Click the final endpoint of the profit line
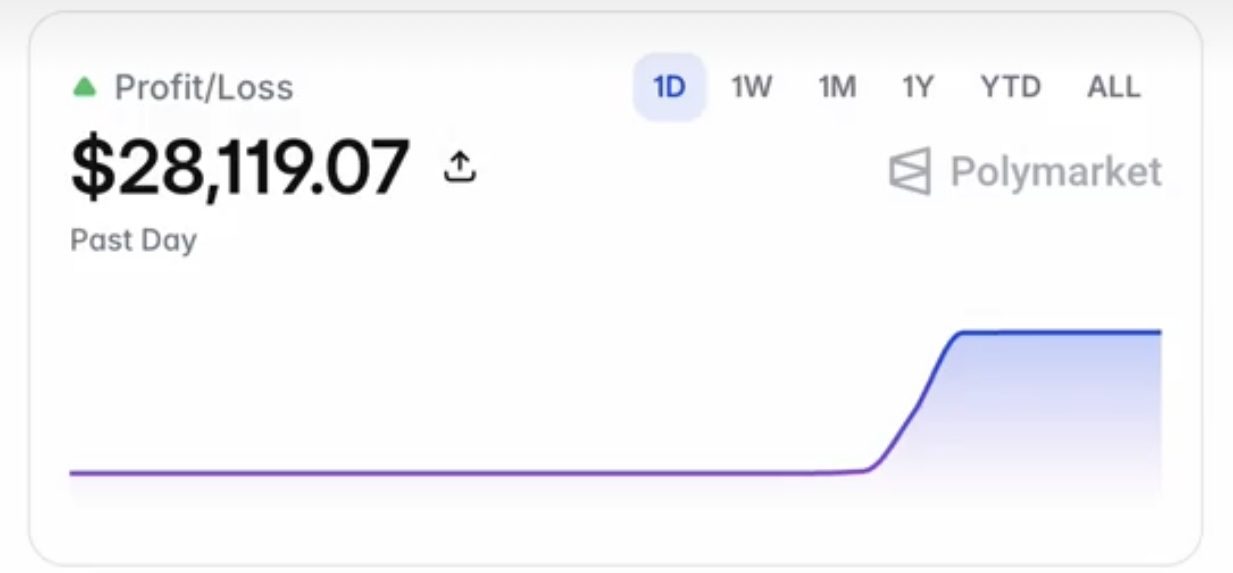The width and height of the screenshot is (1233, 573). (1159, 331)
